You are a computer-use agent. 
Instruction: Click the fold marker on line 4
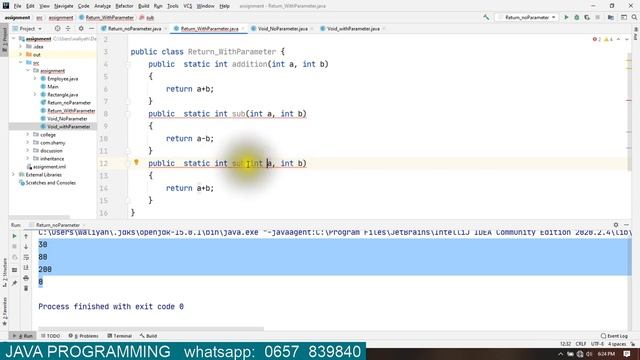coord(128,64)
